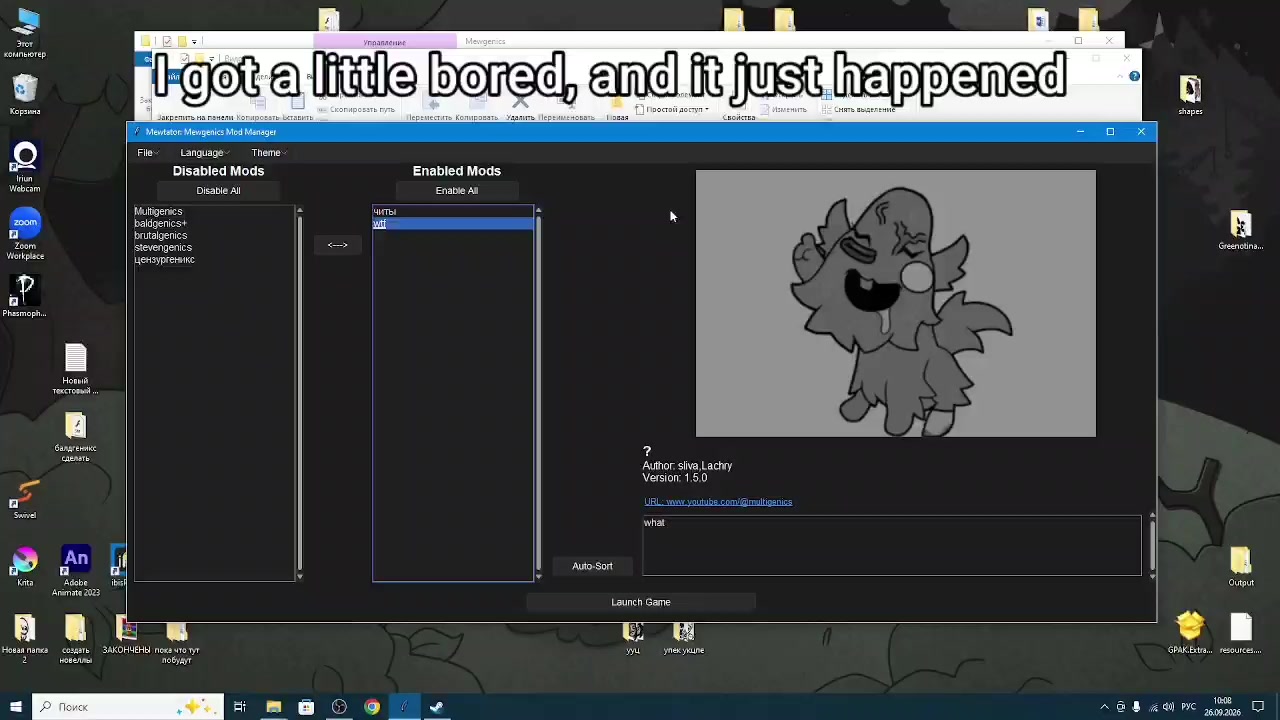Open Microsoft Store from the taskbar
The width and height of the screenshot is (1280, 720).
306,707
